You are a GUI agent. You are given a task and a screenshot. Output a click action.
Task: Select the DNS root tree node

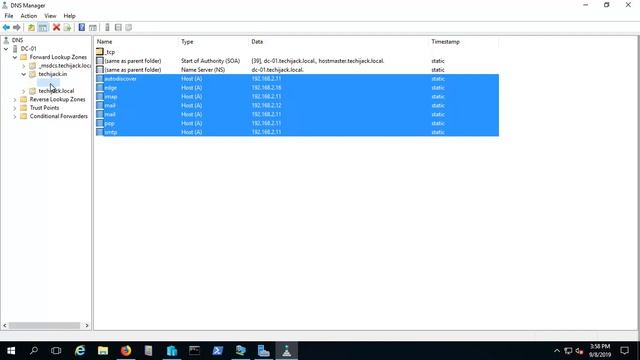tap(17, 40)
